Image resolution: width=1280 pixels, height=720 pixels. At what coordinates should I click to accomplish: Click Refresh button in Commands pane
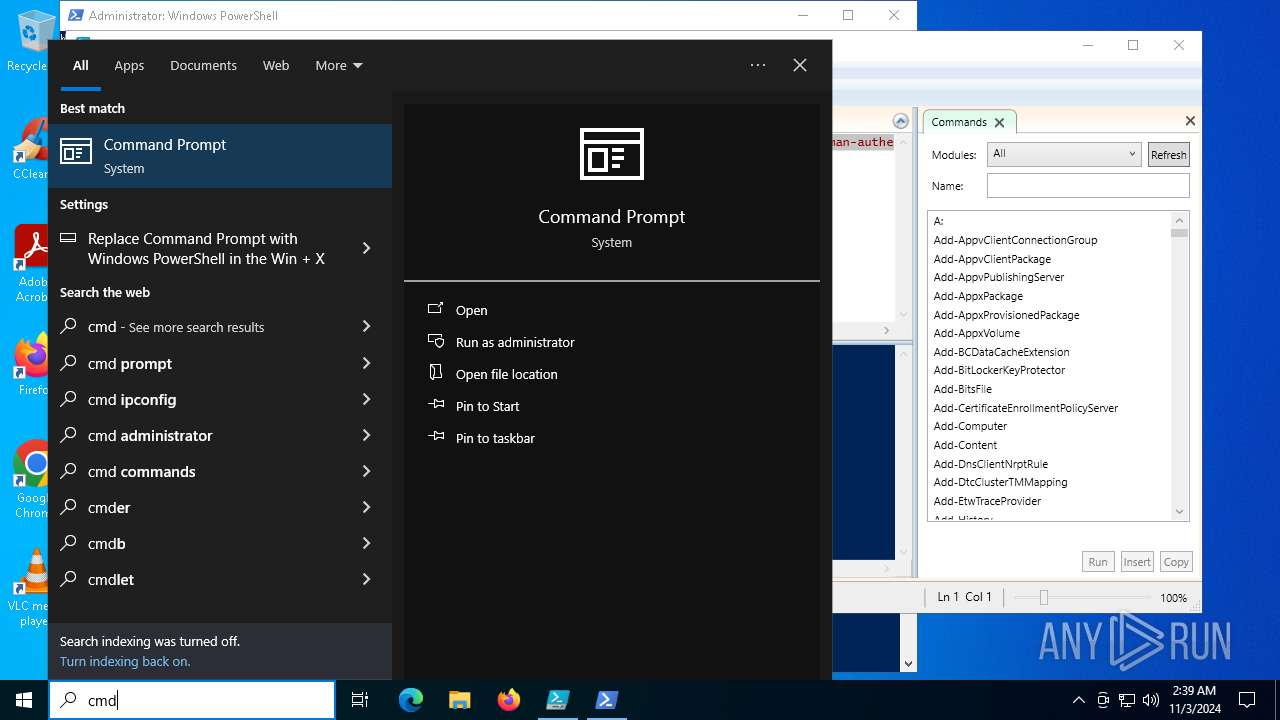[x=1168, y=154]
